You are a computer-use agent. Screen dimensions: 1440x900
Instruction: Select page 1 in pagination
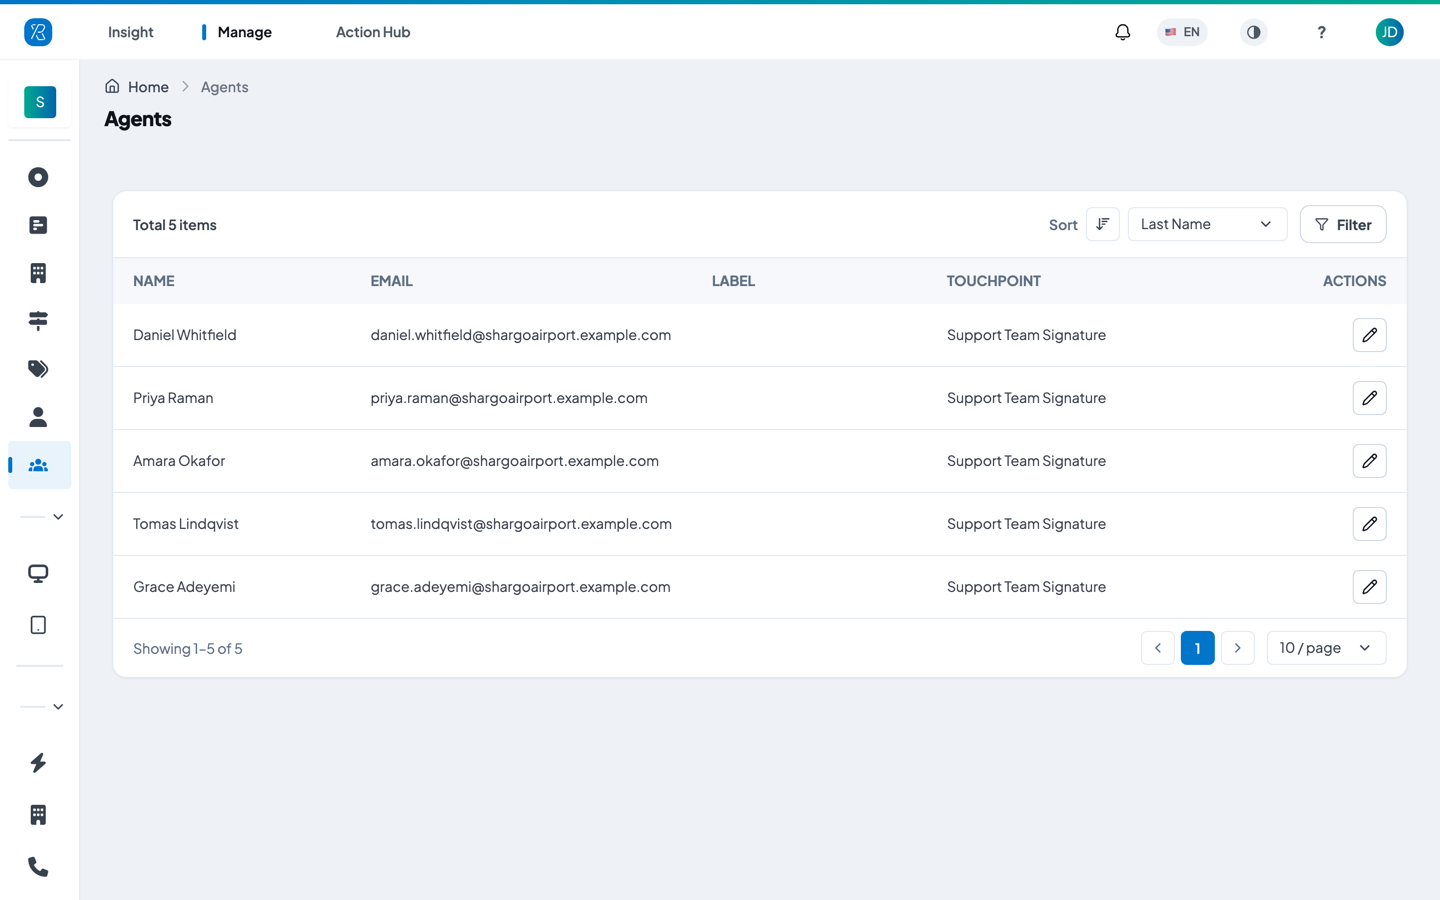pos(1198,648)
